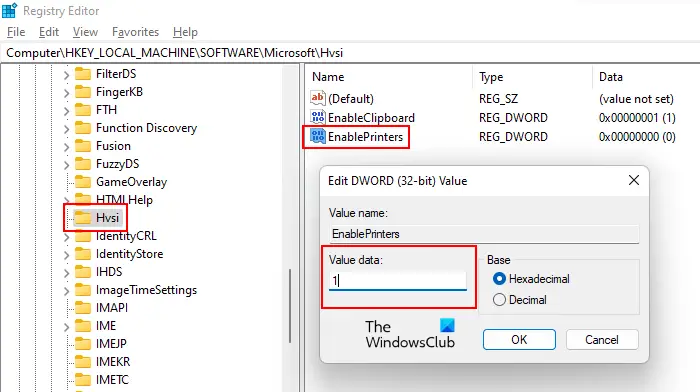Select the EnablePrinters value name

tap(366, 137)
